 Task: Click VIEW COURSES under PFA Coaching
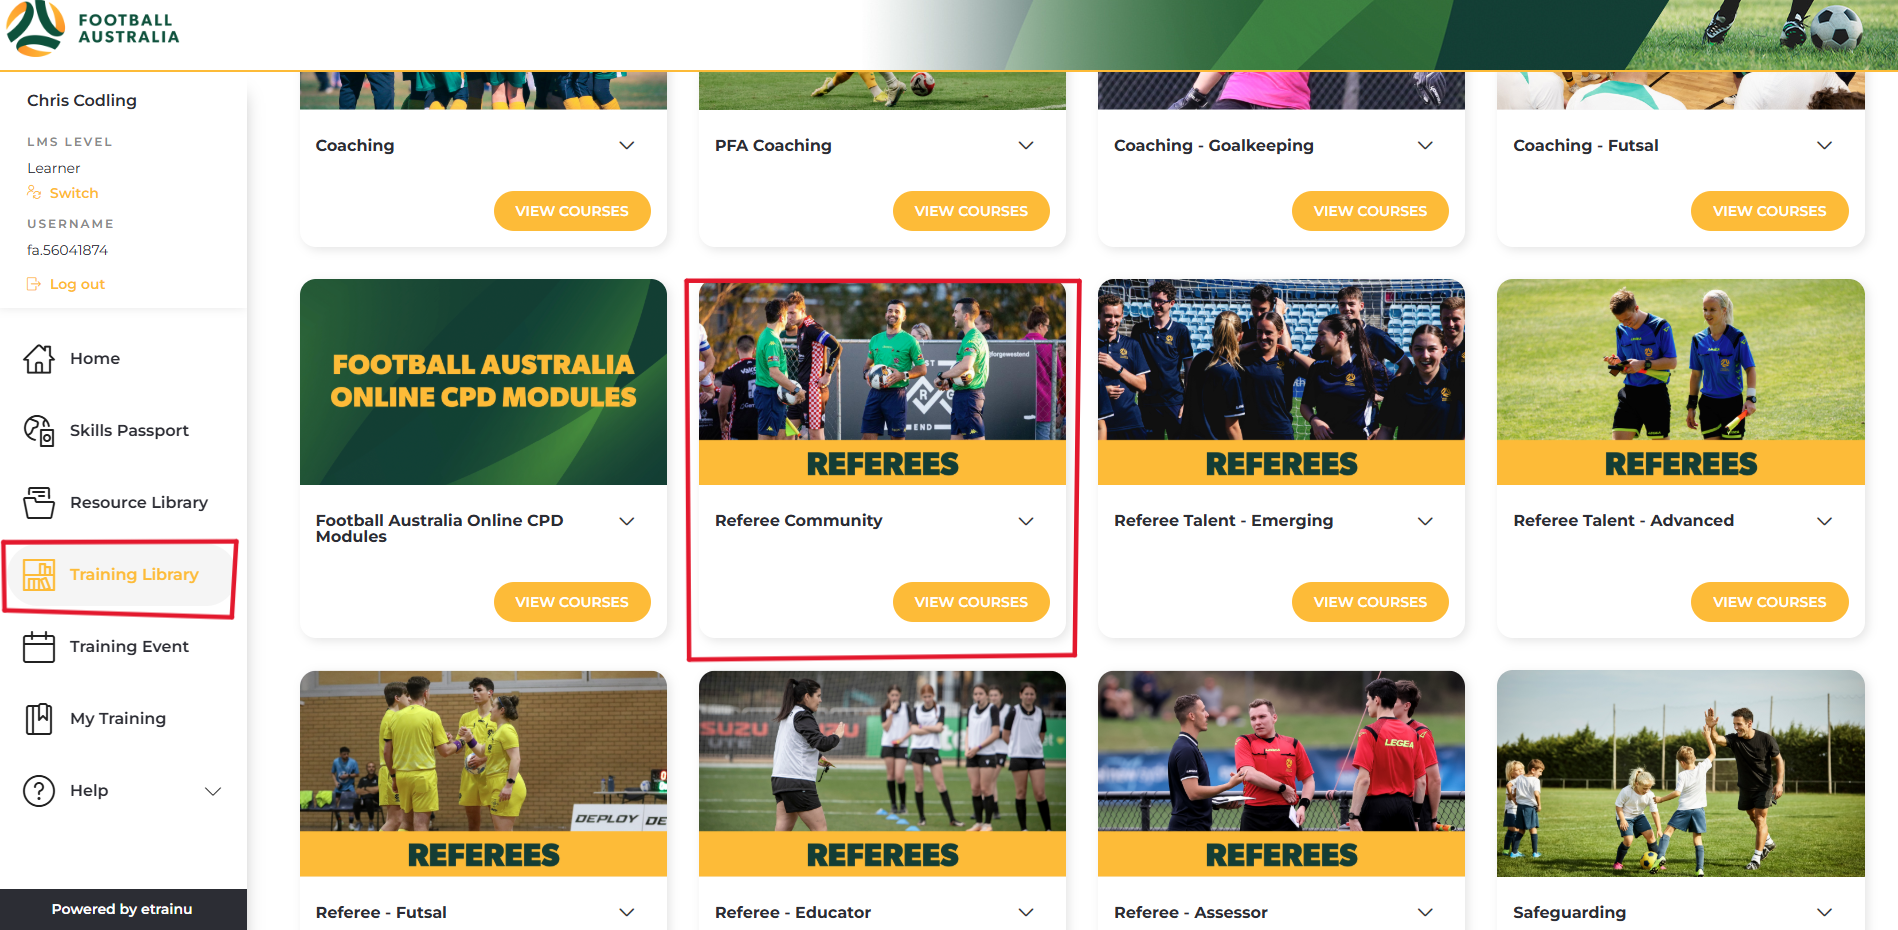[x=970, y=211]
